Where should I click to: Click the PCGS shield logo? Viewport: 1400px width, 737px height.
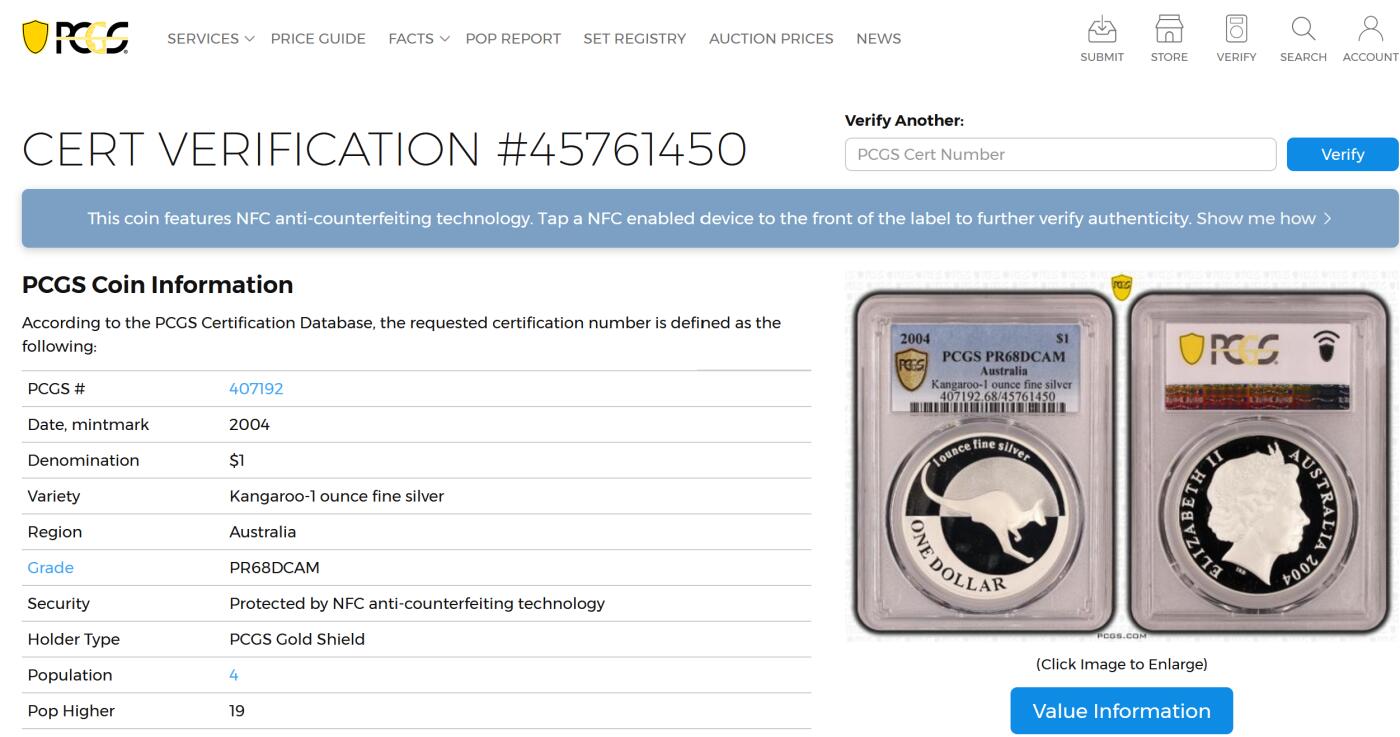(75, 37)
